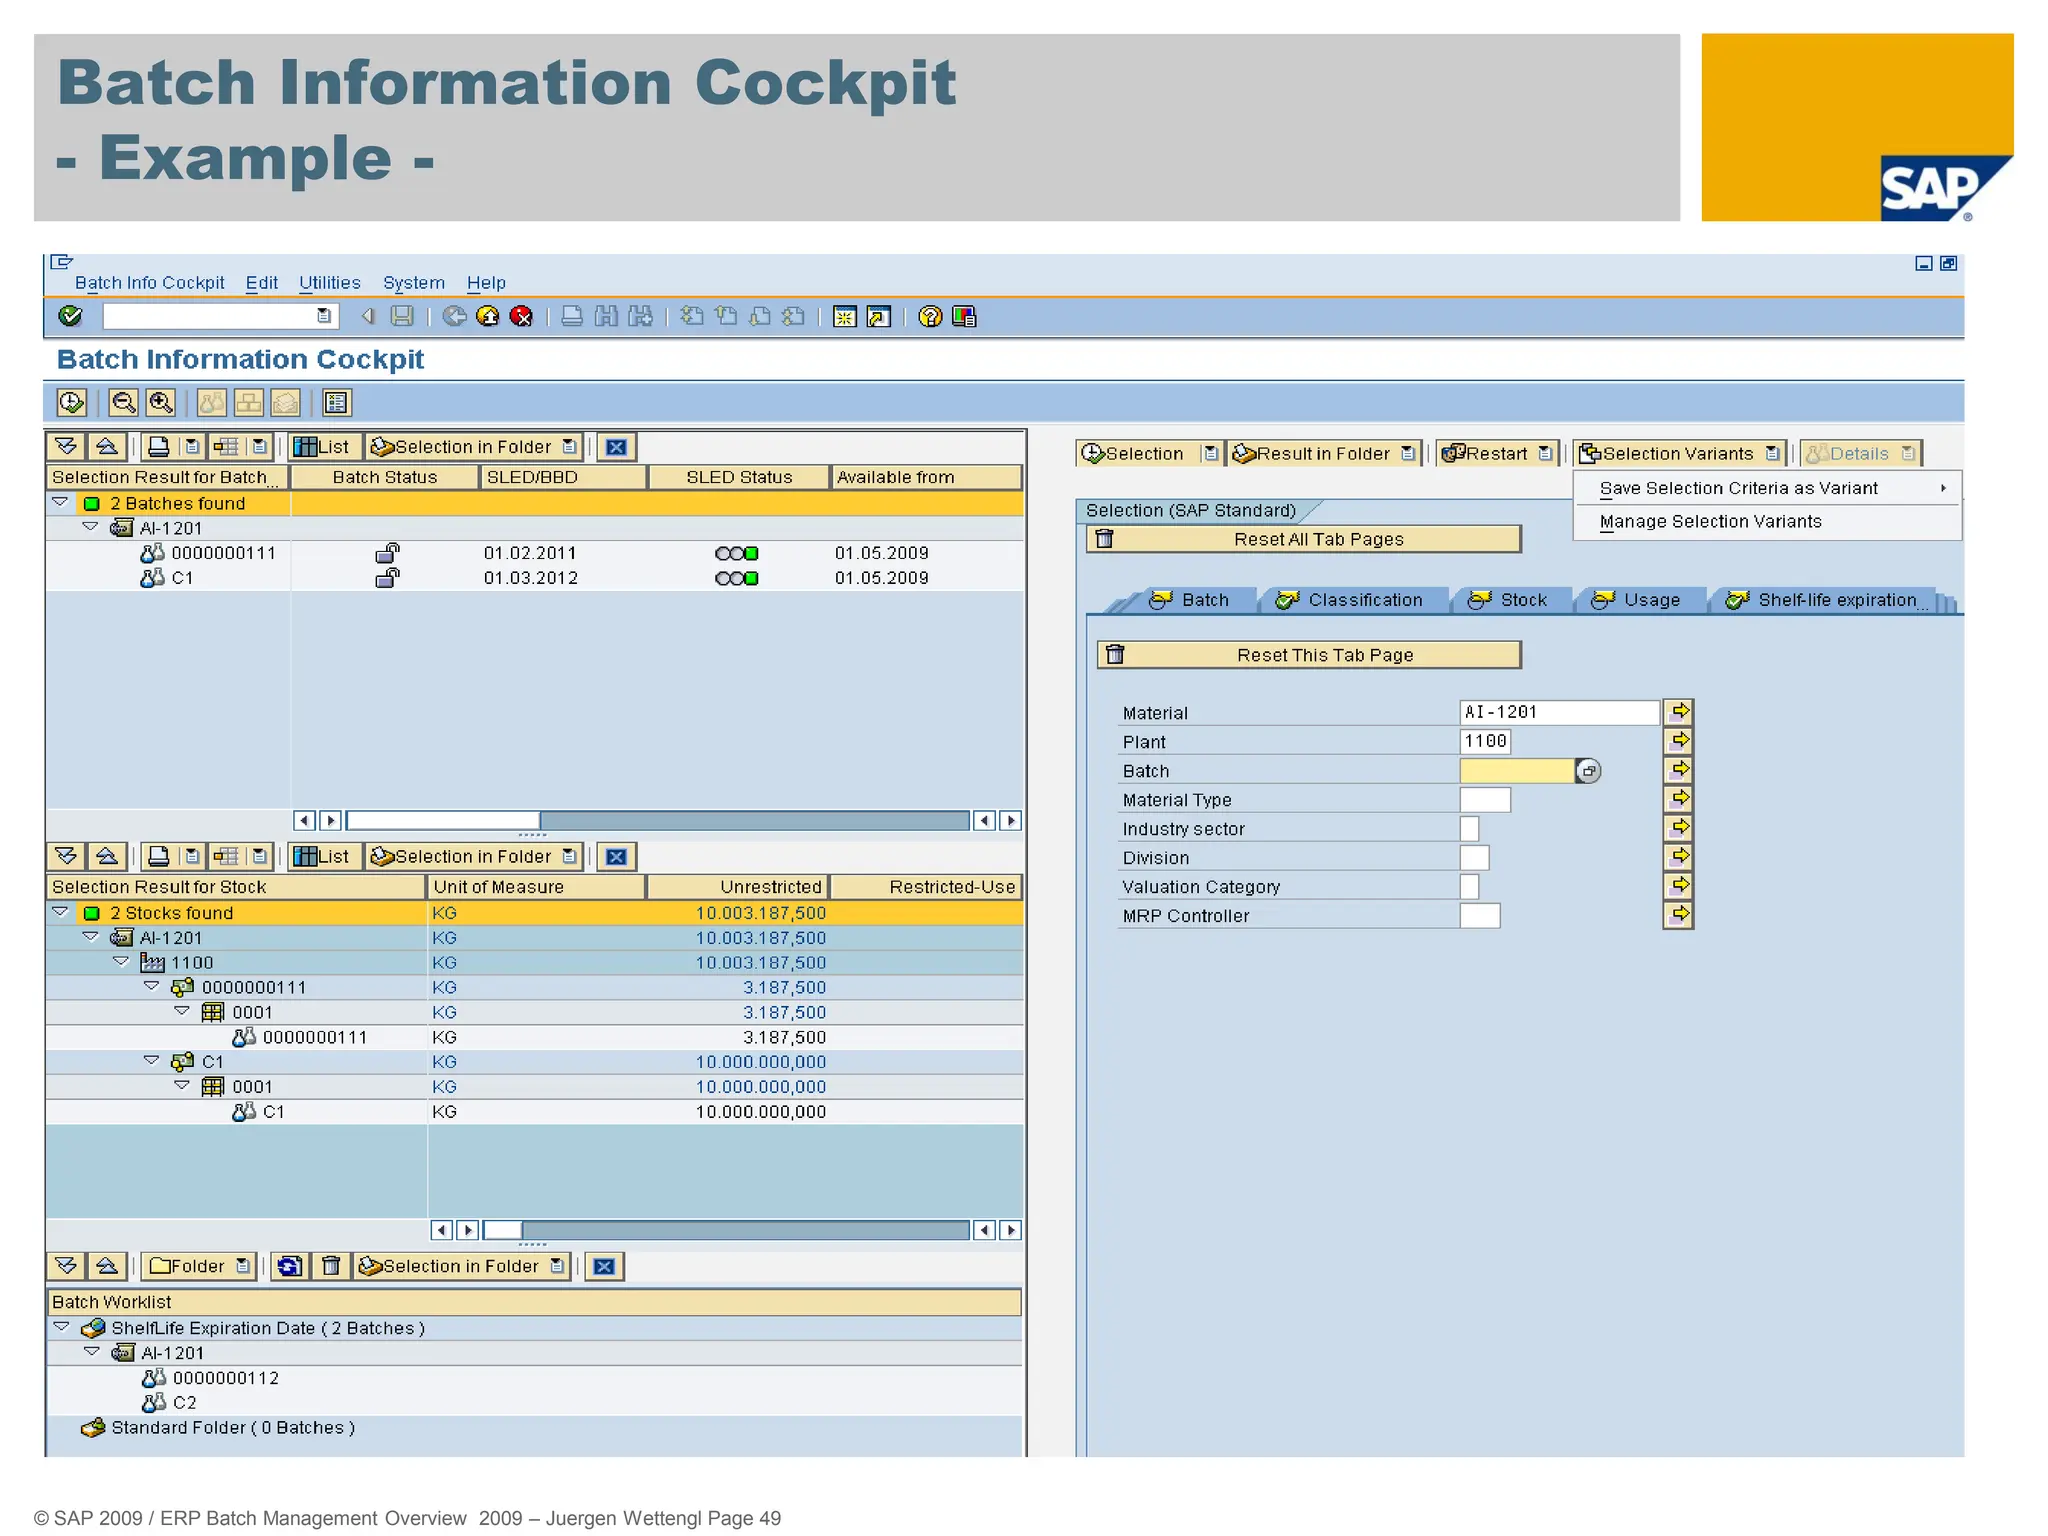Collapse ShelfLife Expiration Date folder

pyautogui.click(x=61, y=1327)
